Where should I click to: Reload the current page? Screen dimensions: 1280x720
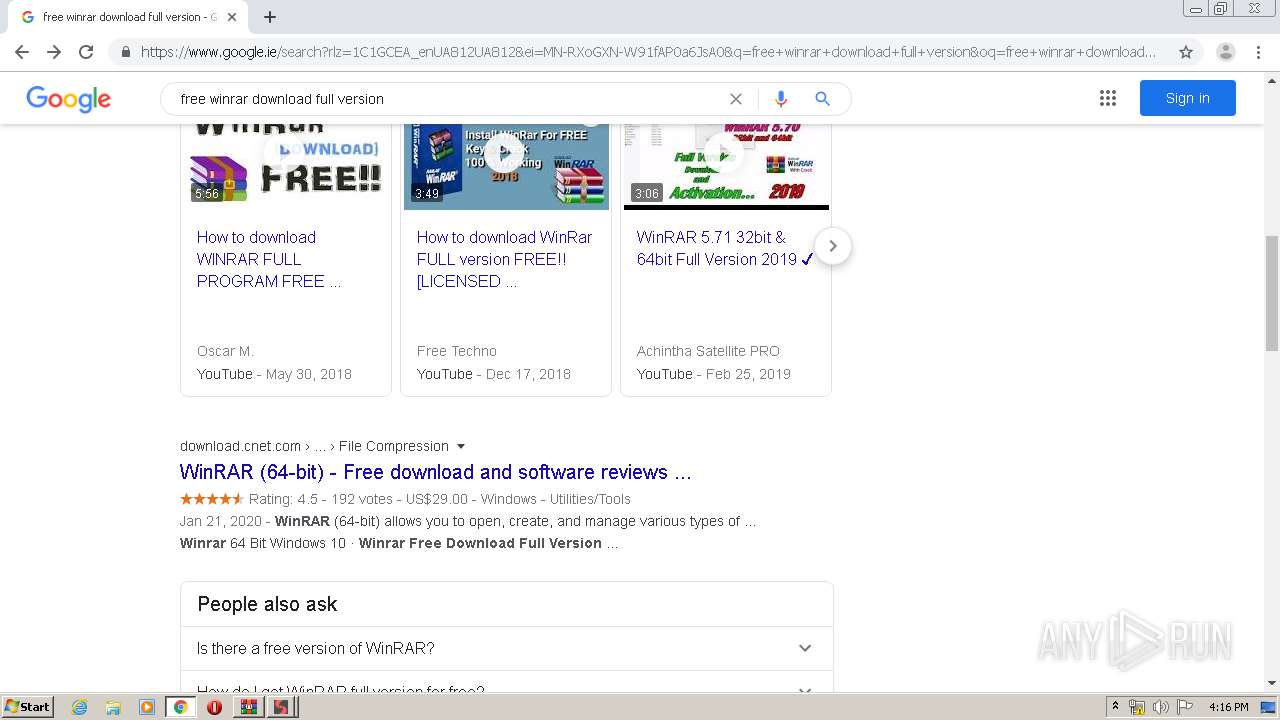point(86,52)
